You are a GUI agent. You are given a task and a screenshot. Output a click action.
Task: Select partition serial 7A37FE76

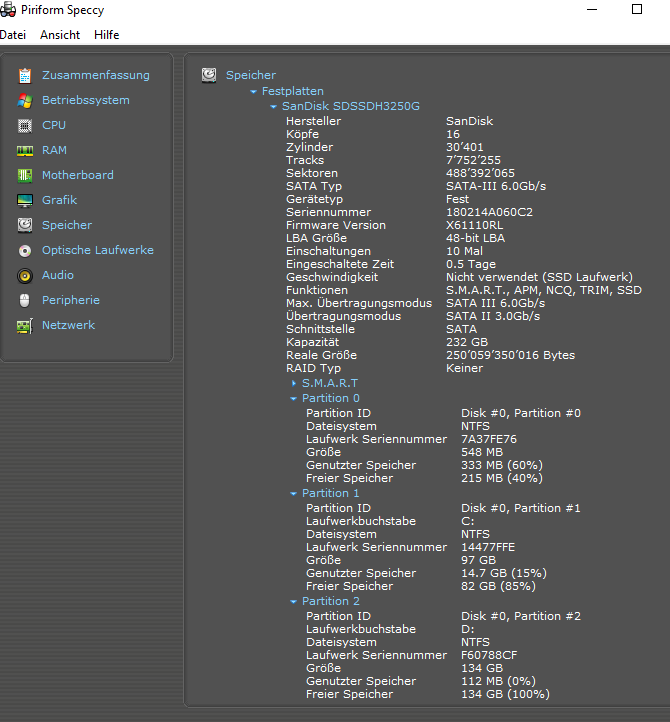[x=489, y=439]
